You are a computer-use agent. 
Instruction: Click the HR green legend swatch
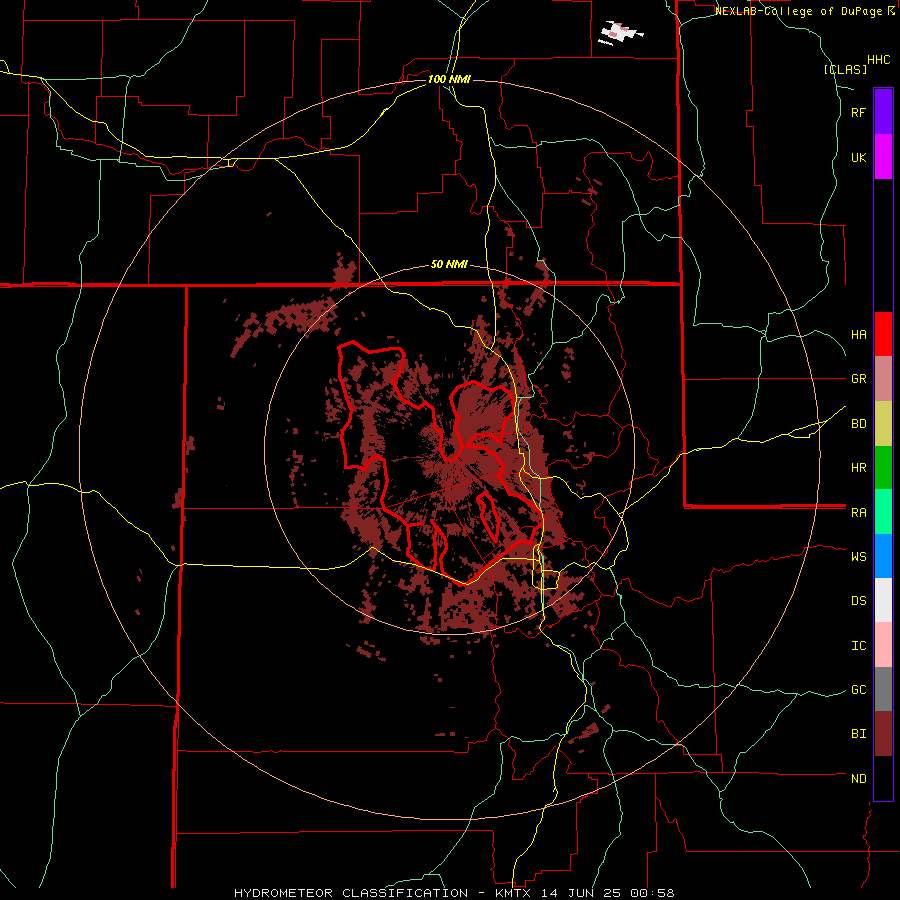click(x=883, y=467)
